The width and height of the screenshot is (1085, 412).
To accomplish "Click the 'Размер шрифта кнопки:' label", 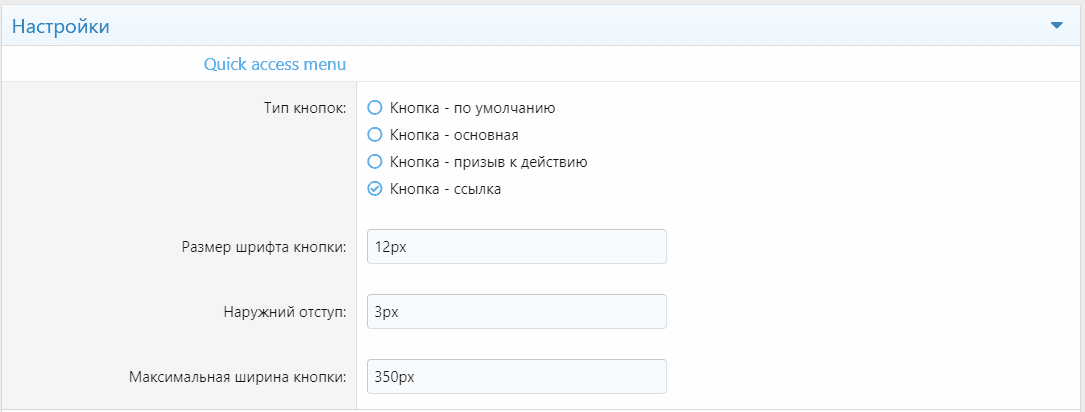I will 264,247.
